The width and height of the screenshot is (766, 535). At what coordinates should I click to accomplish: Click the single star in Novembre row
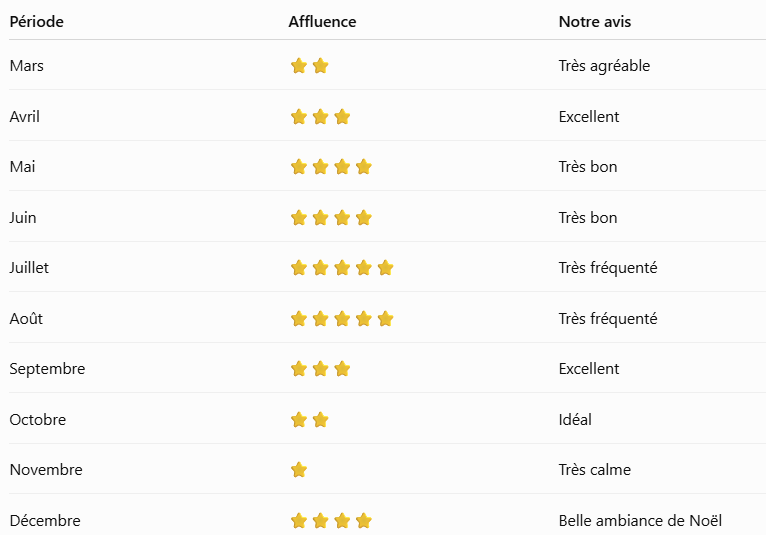pos(299,470)
